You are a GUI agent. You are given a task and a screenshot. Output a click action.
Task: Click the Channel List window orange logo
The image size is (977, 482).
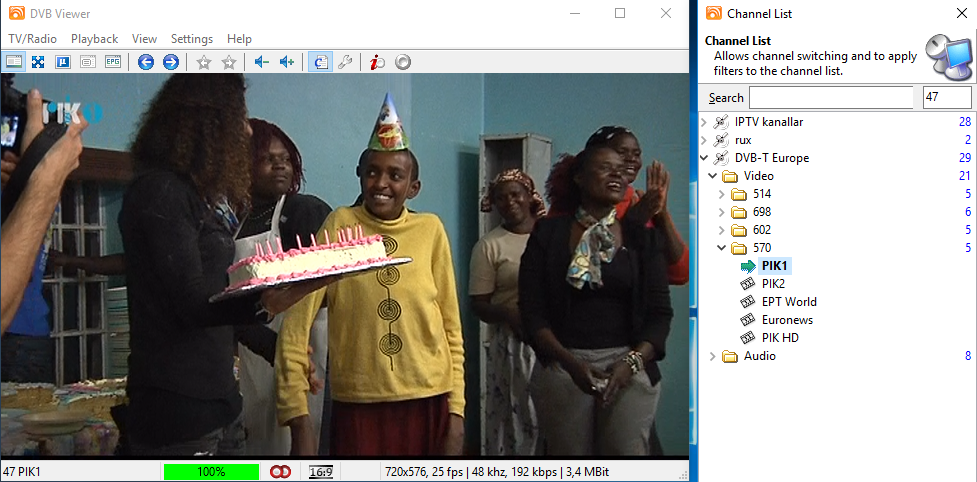click(x=713, y=13)
